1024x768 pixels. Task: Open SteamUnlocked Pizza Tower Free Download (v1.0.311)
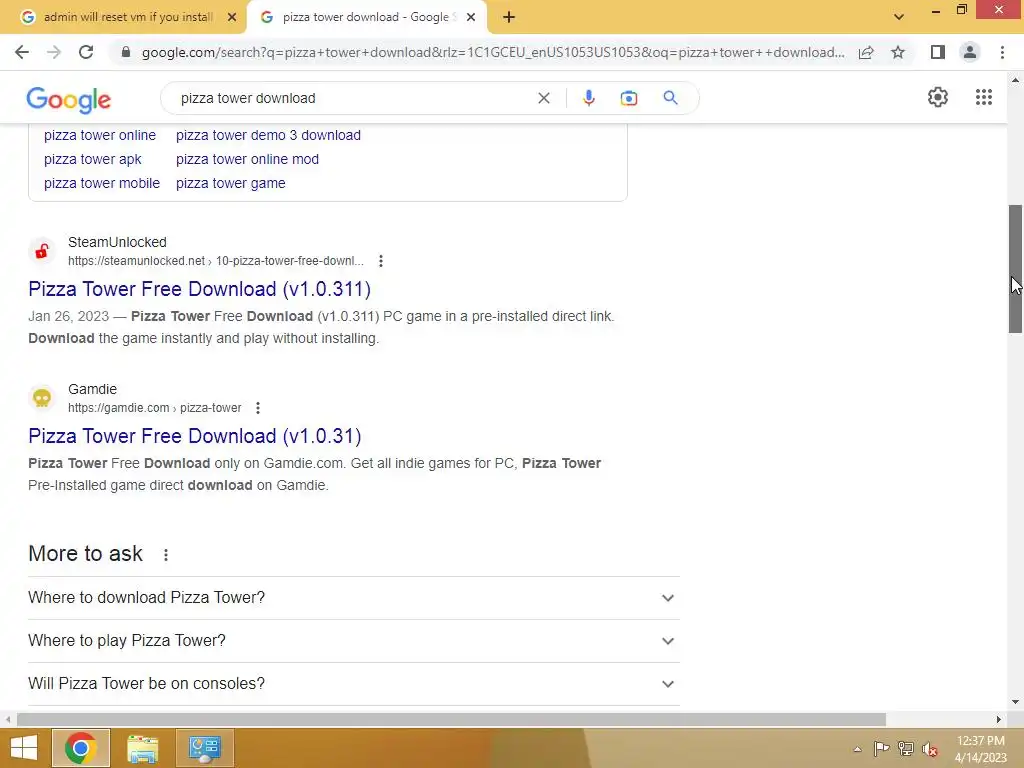[199, 289]
